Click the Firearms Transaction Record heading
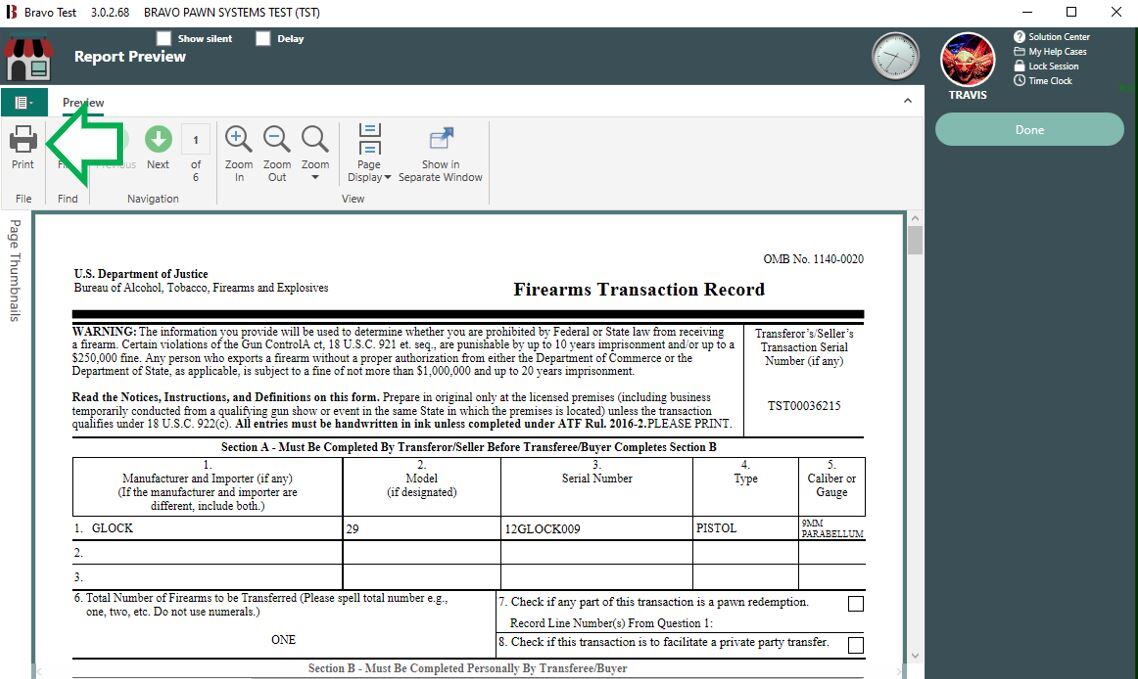Image resolution: width=1138 pixels, height=679 pixels. [x=639, y=289]
